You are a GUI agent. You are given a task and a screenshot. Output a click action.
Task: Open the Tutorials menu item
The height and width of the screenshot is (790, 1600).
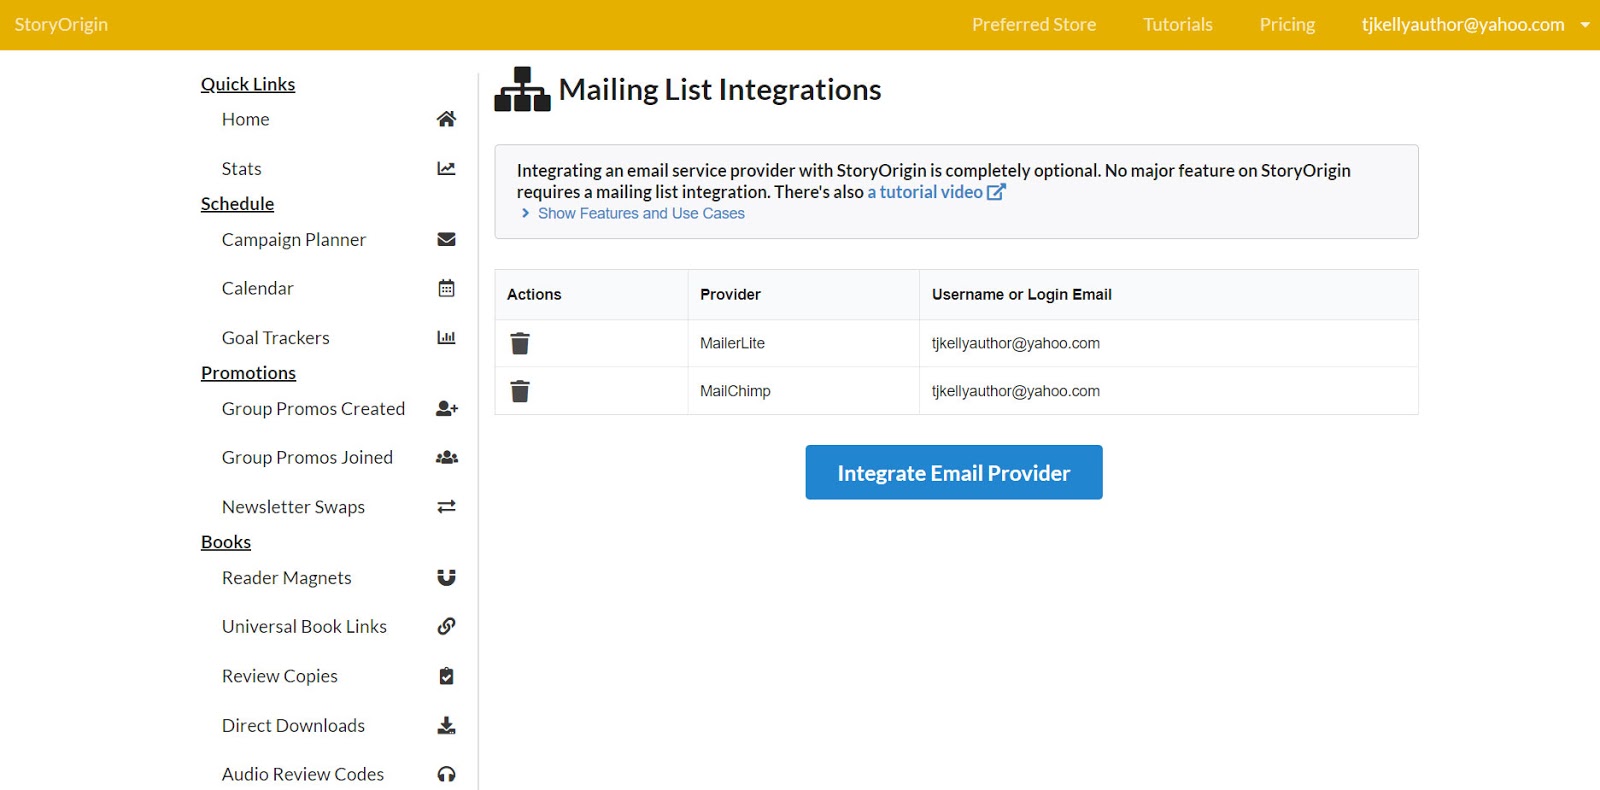coord(1177,25)
